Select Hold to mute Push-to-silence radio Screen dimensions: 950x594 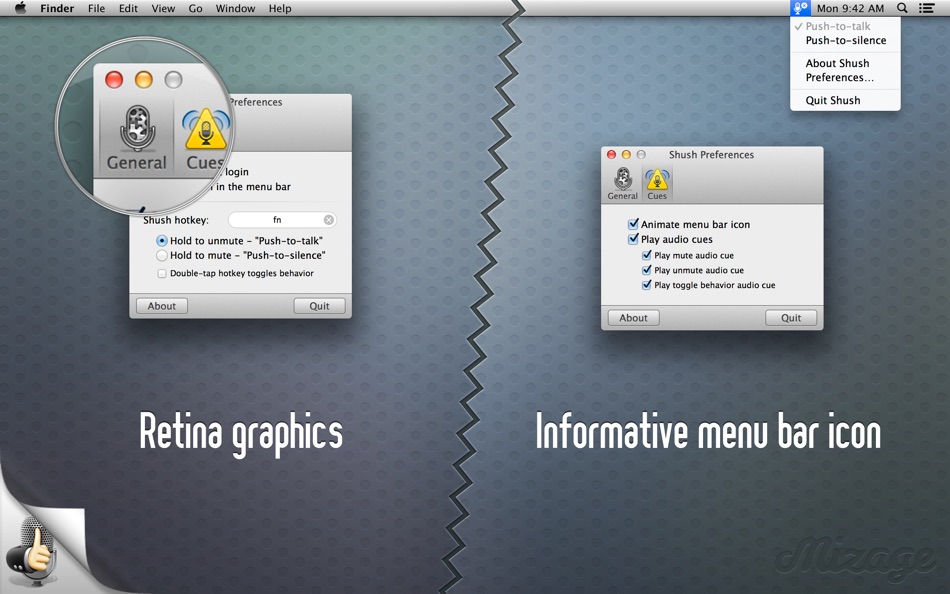coord(162,255)
